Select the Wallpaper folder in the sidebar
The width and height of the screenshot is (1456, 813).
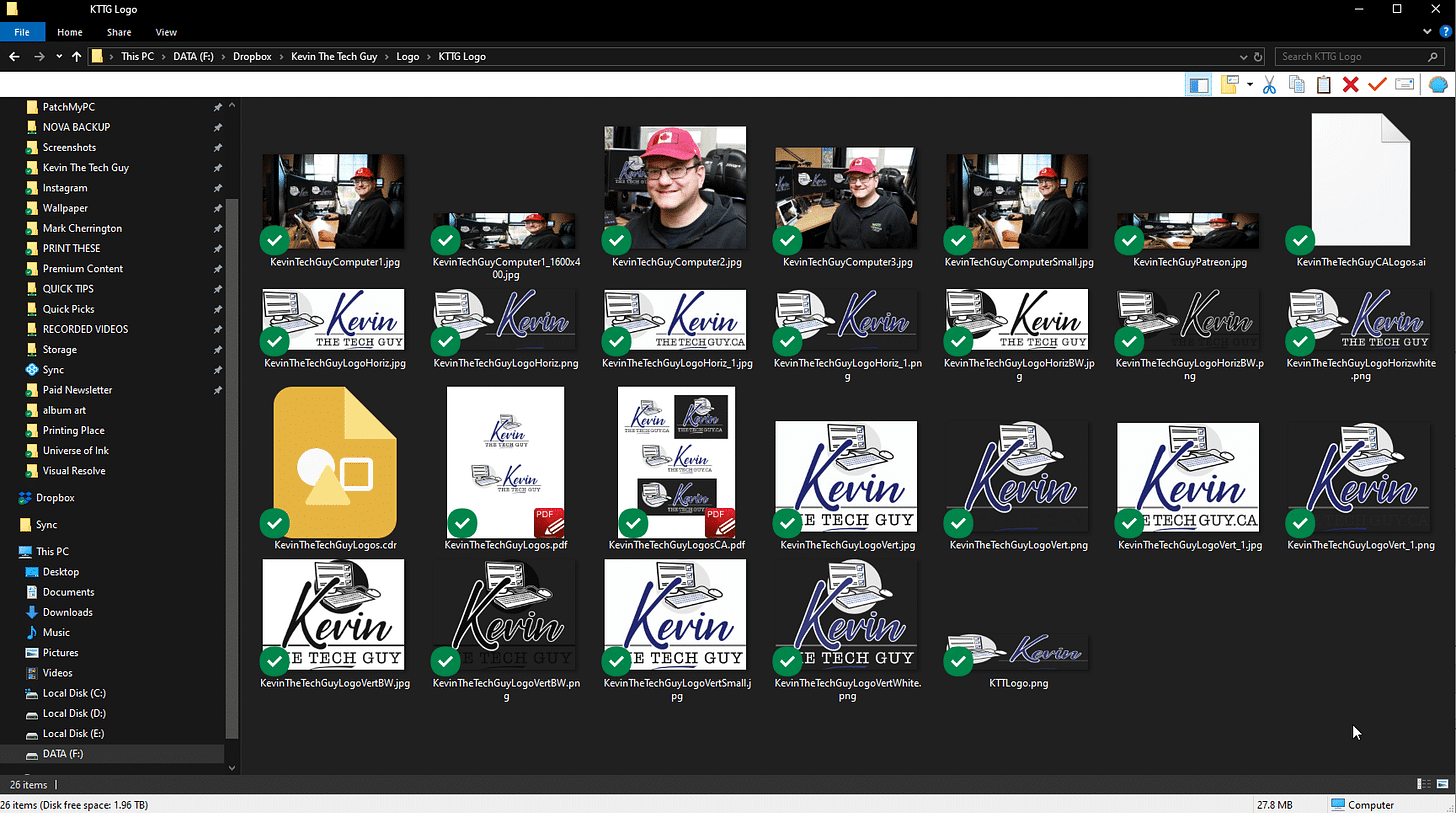[65, 208]
